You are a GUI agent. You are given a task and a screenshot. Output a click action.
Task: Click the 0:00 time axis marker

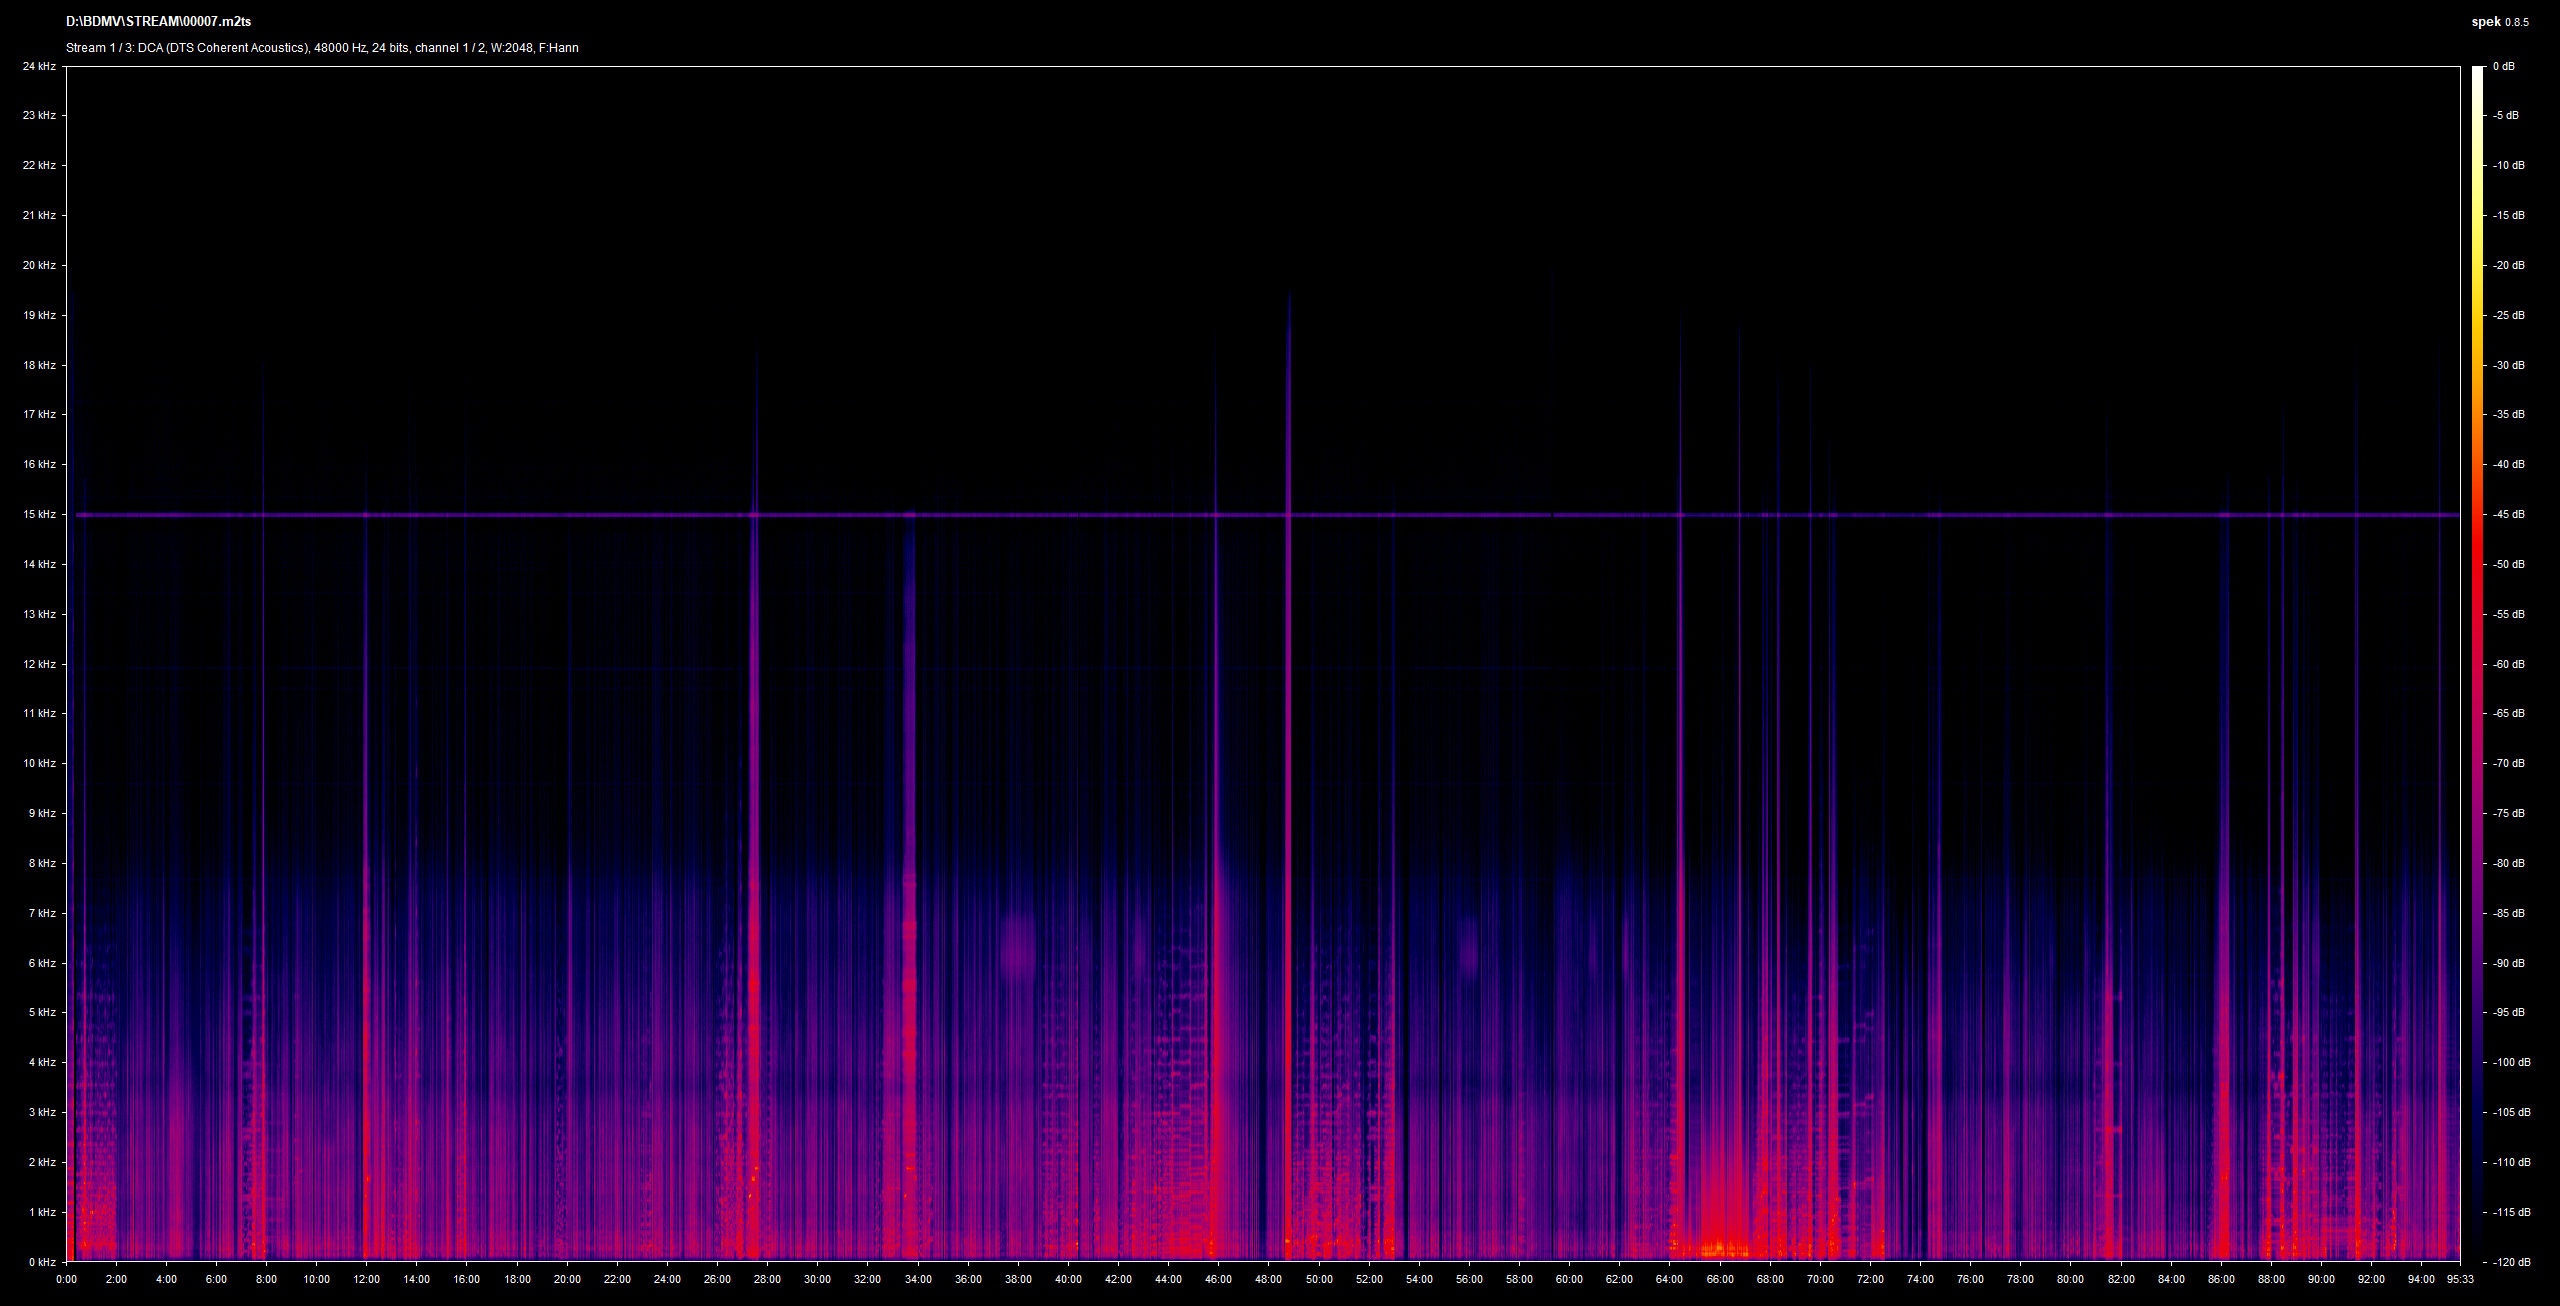[66, 1279]
